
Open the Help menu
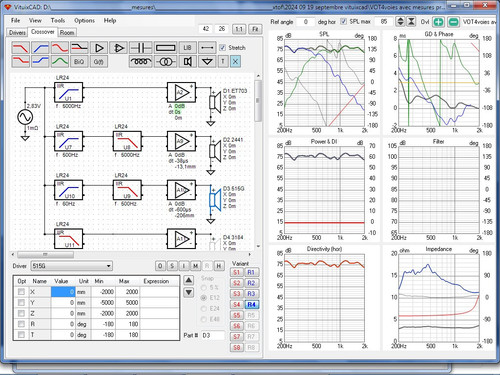[110, 20]
